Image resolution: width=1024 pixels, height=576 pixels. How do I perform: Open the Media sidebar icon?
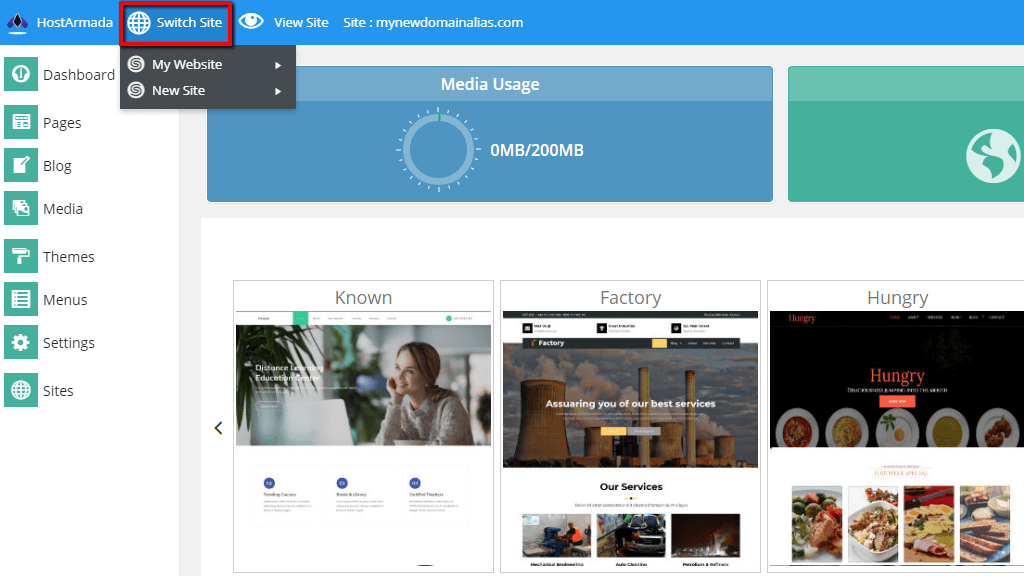tap(21, 208)
